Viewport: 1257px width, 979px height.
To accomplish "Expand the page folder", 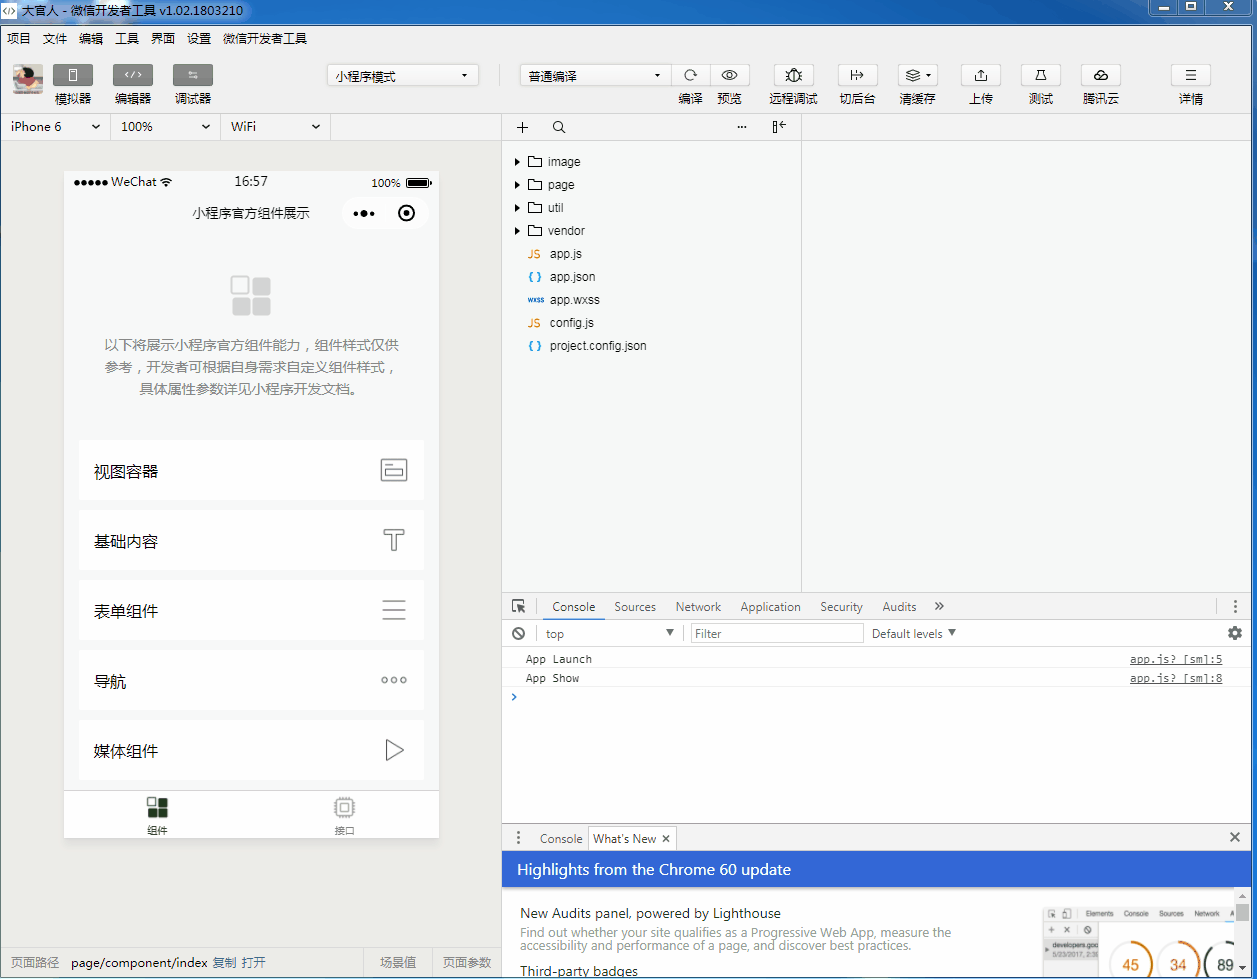I will pos(517,185).
